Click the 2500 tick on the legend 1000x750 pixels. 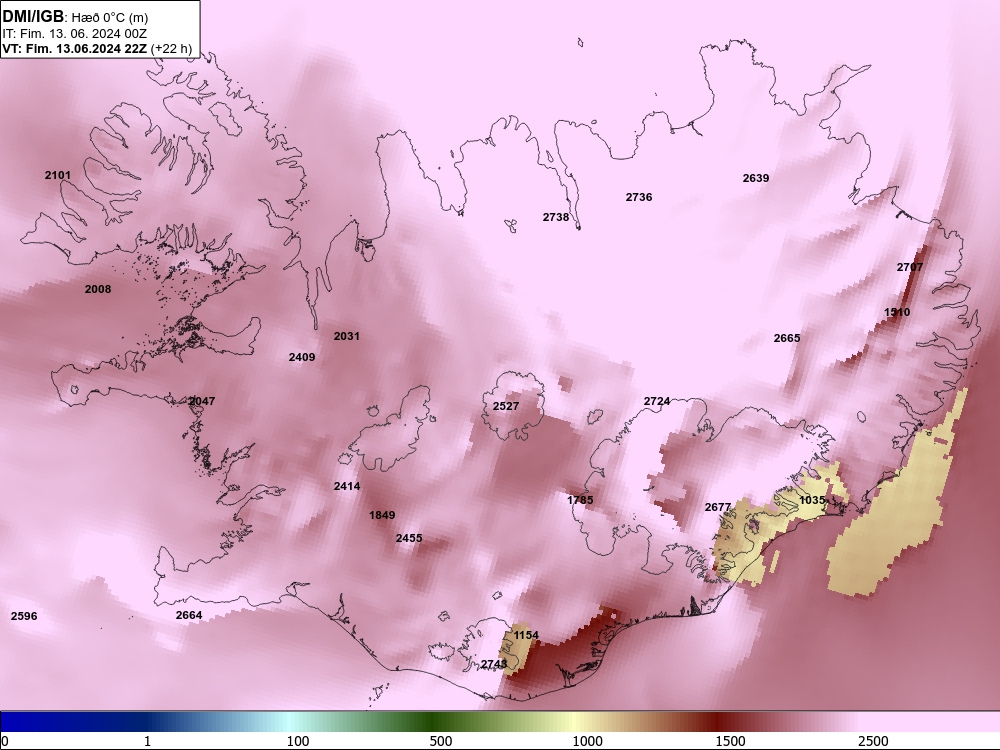[x=873, y=741]
